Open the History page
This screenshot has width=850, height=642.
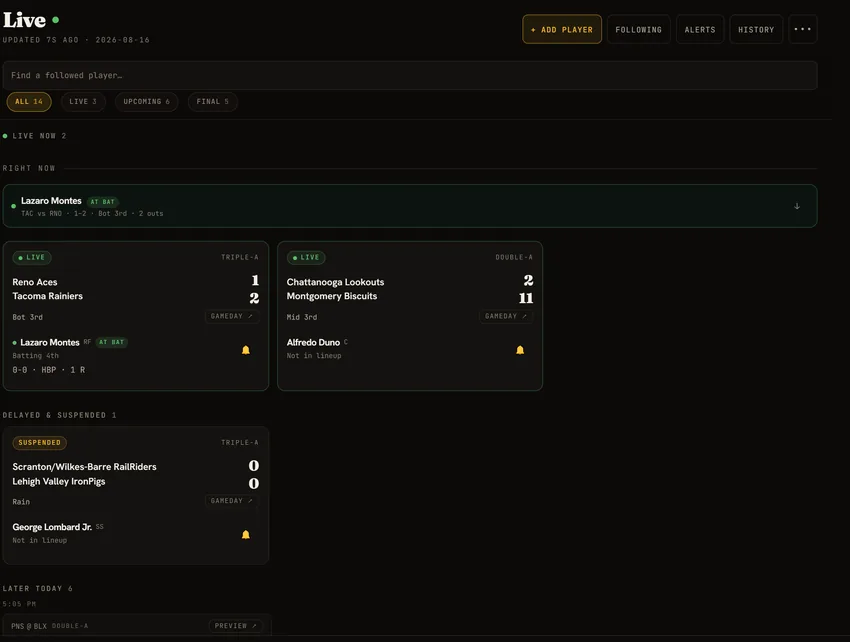tap(756, 29)
